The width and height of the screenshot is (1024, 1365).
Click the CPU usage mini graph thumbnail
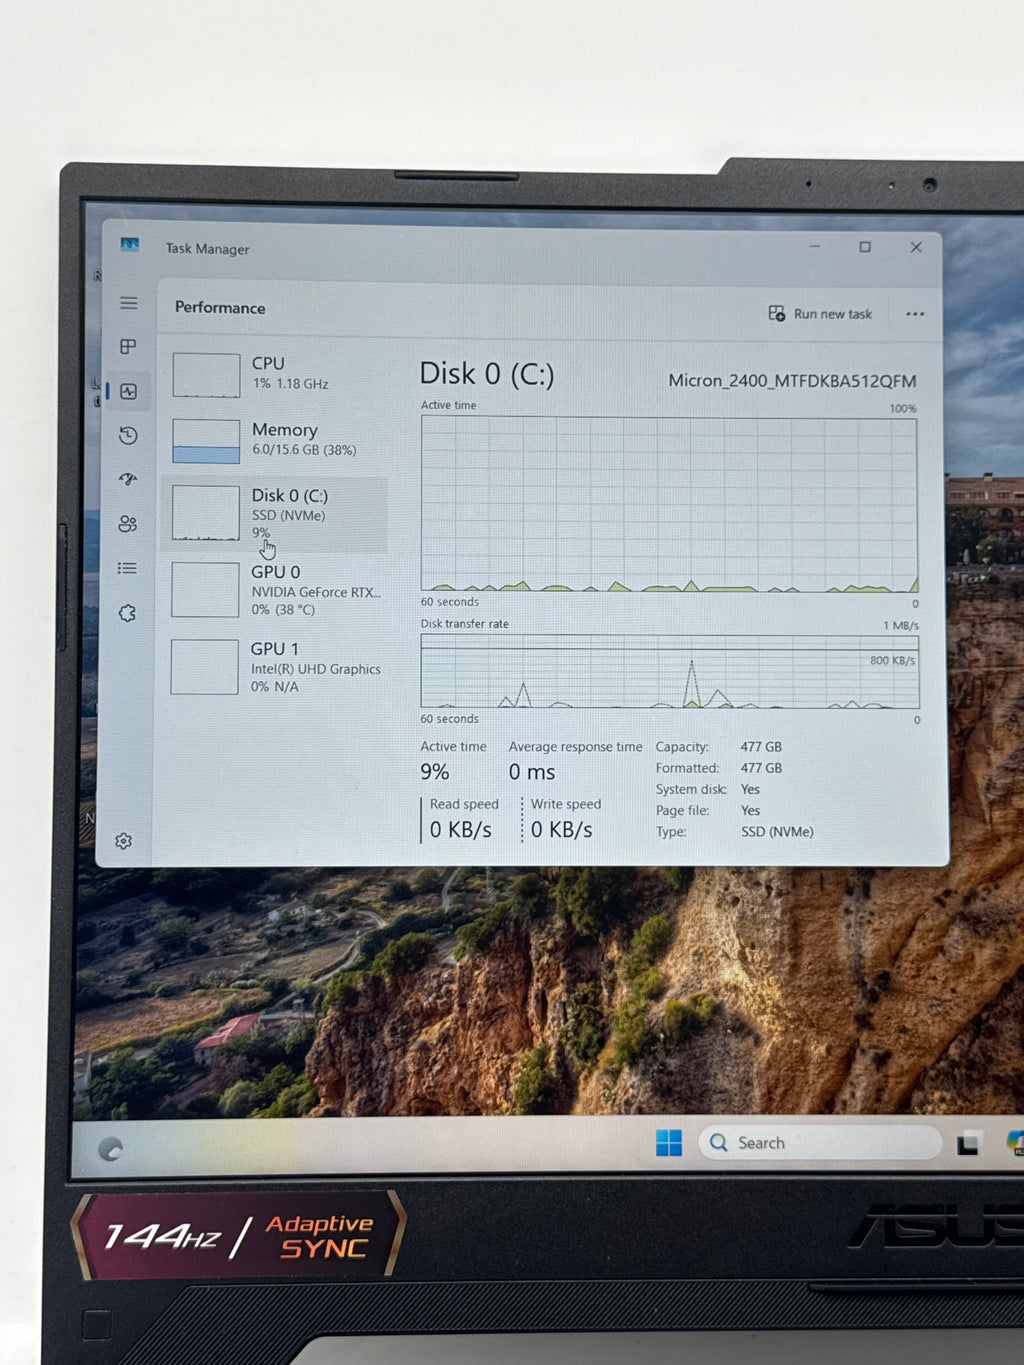(x=206, y=375)
